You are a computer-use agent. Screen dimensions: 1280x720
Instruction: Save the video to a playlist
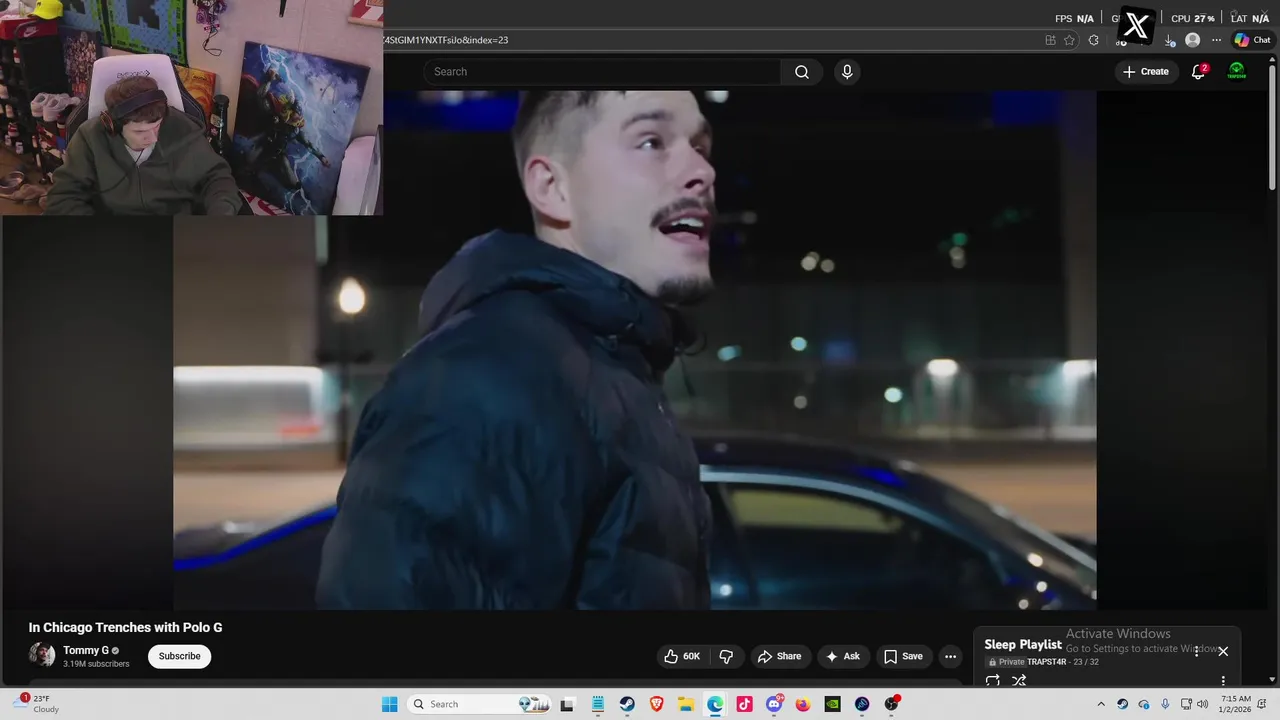coord(902,656)
